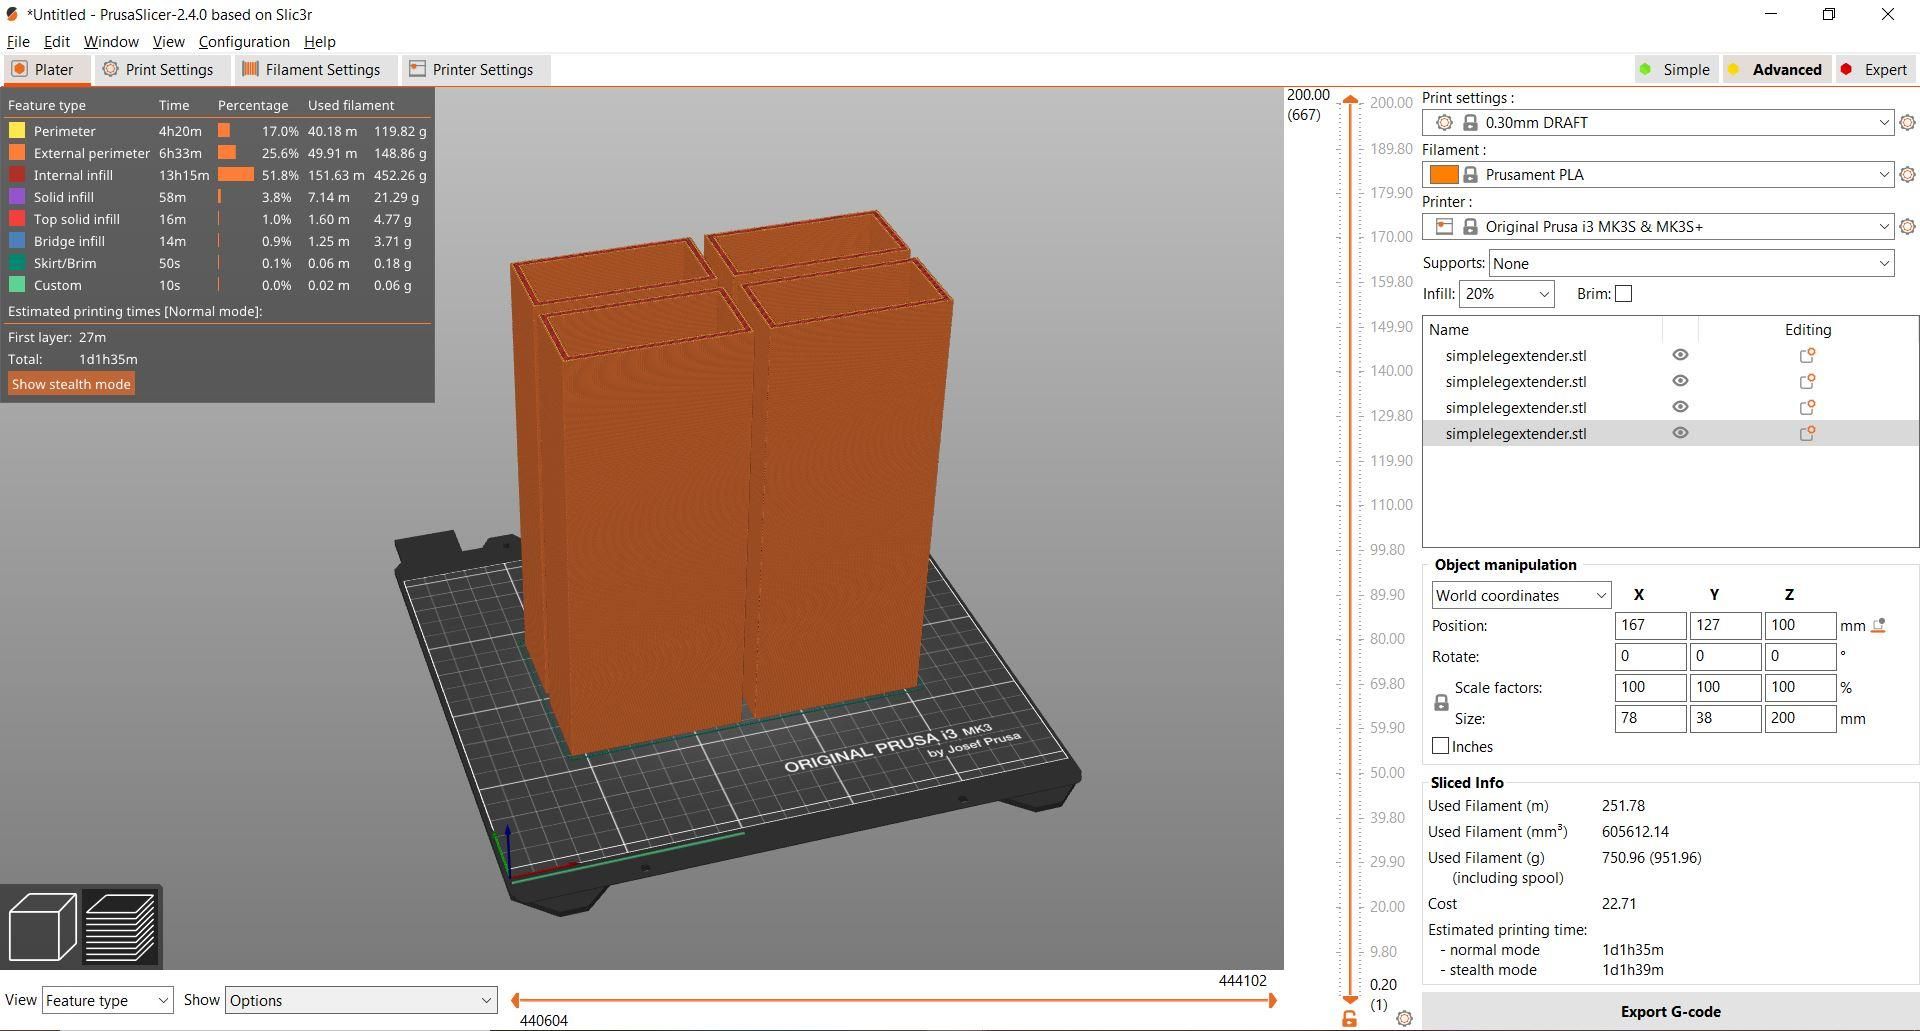Select the last simplelegextender.stl in the list

(x=1516, y=433)
